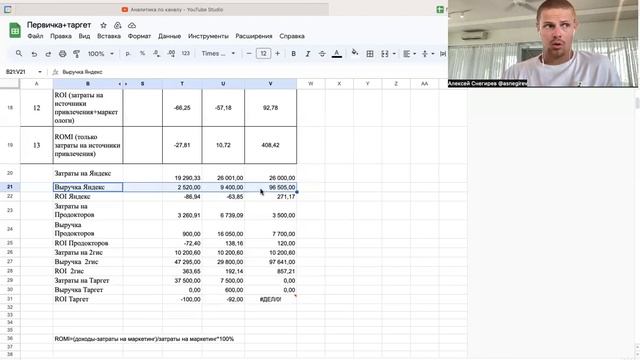Click the ROMI formula note in row 36
Viewport: 640px width, 360px height.
(x=144, y=339)
